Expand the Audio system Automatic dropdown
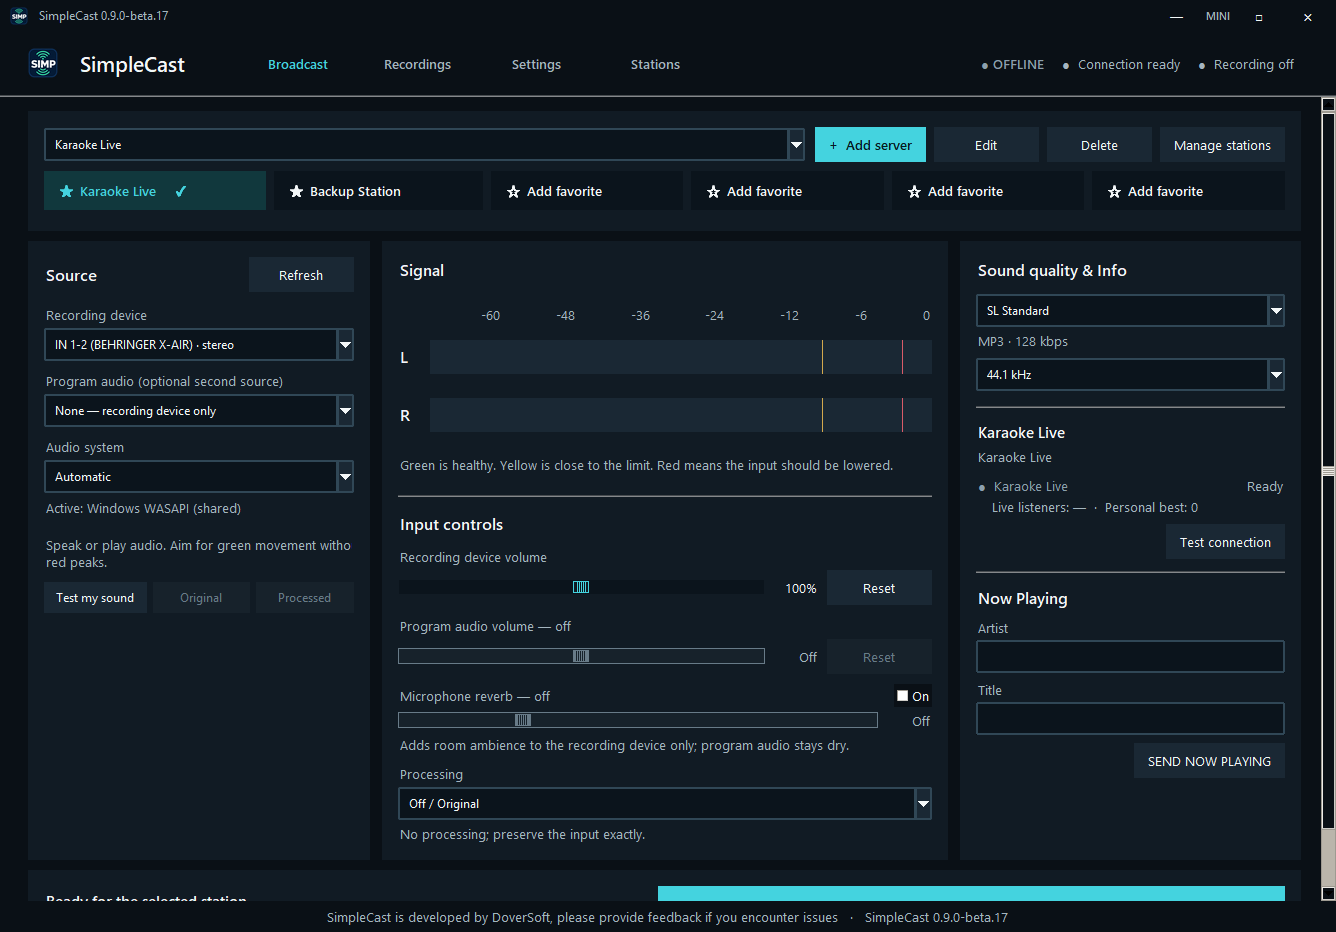The image size is (1336, 932). [x=345, y=477]
